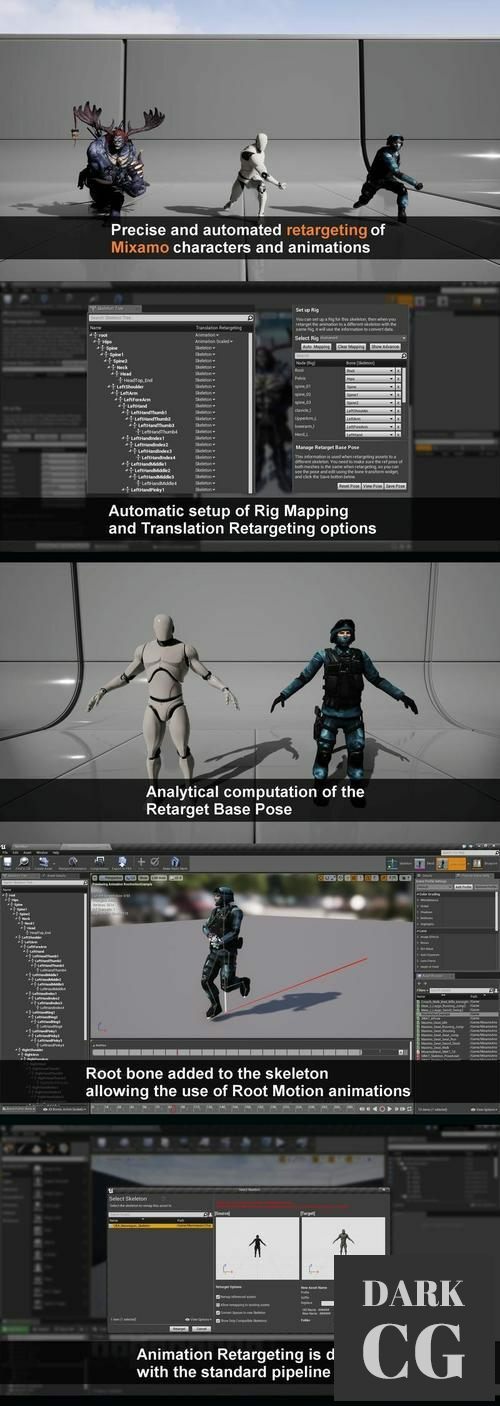Select LeftHandMiddle1 bone in the tree
The width and height of the screenshot is (500, 1406).
tap(148, 464)
